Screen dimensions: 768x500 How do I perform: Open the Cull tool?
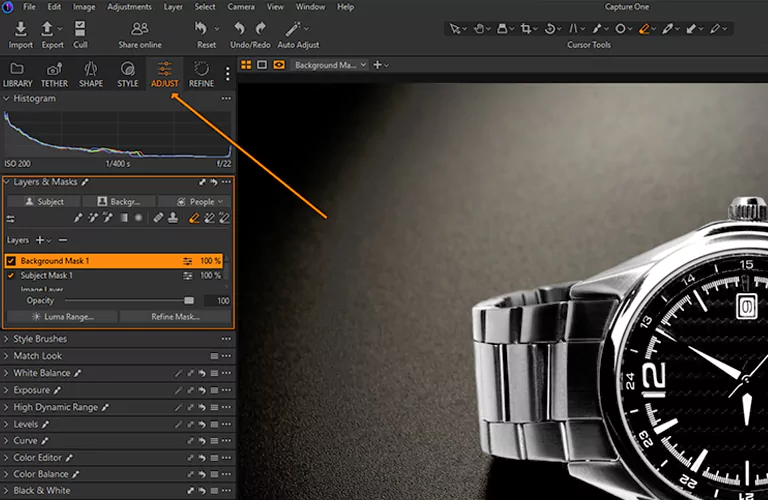pyautogui.click(x=80, y=30)
